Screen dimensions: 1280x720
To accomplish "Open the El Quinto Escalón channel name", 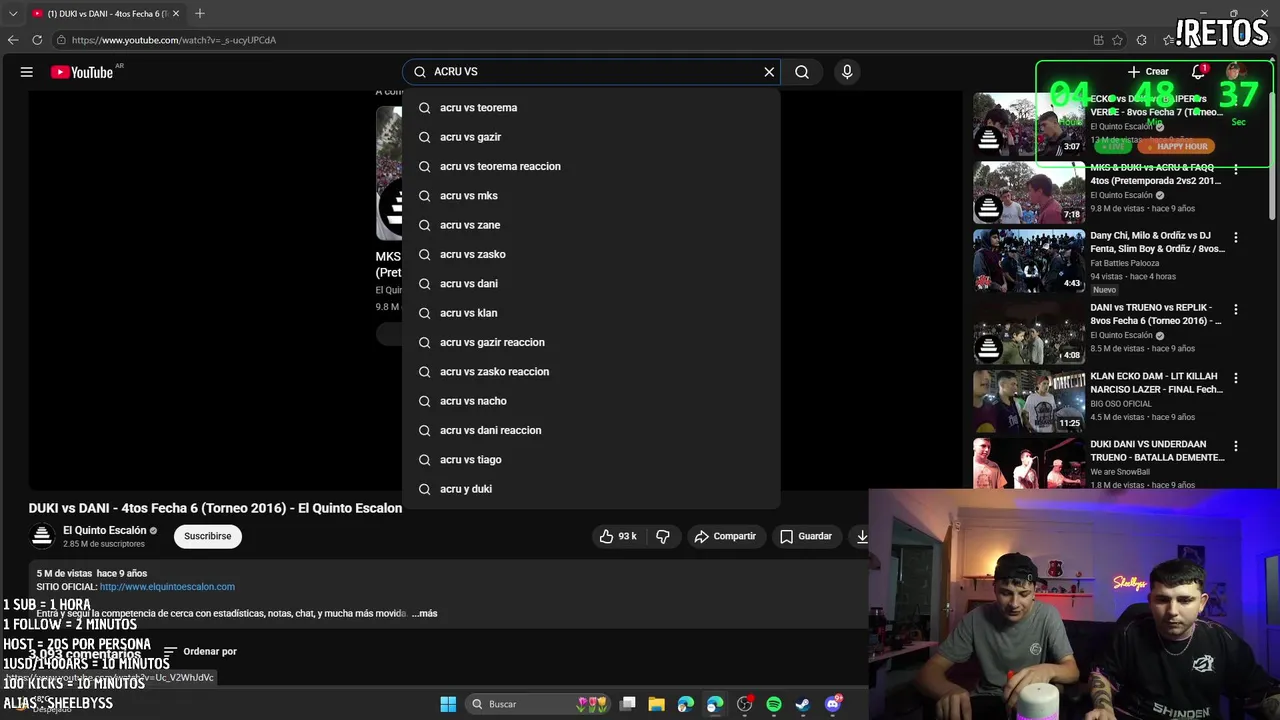I will click(x=105, y=530).
